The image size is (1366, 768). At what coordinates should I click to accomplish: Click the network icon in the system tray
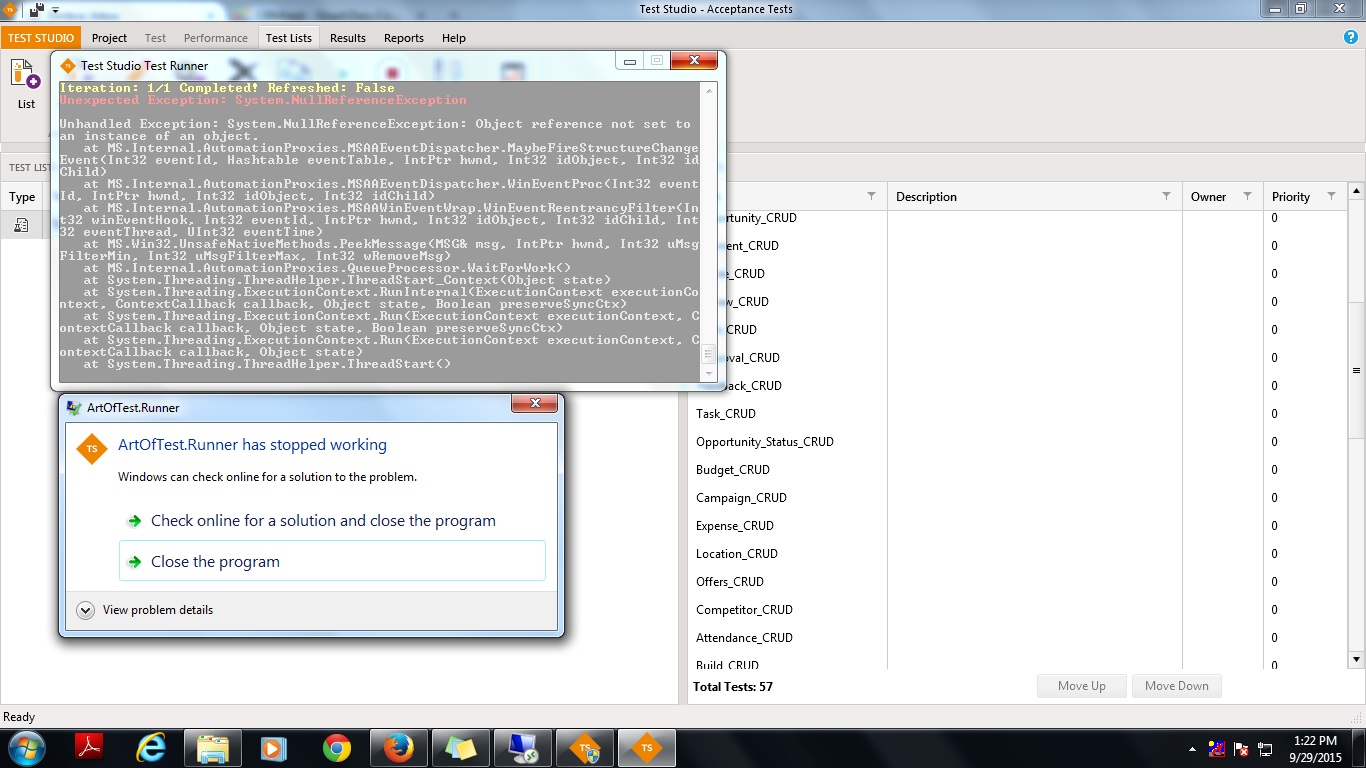click(1265, 748)
